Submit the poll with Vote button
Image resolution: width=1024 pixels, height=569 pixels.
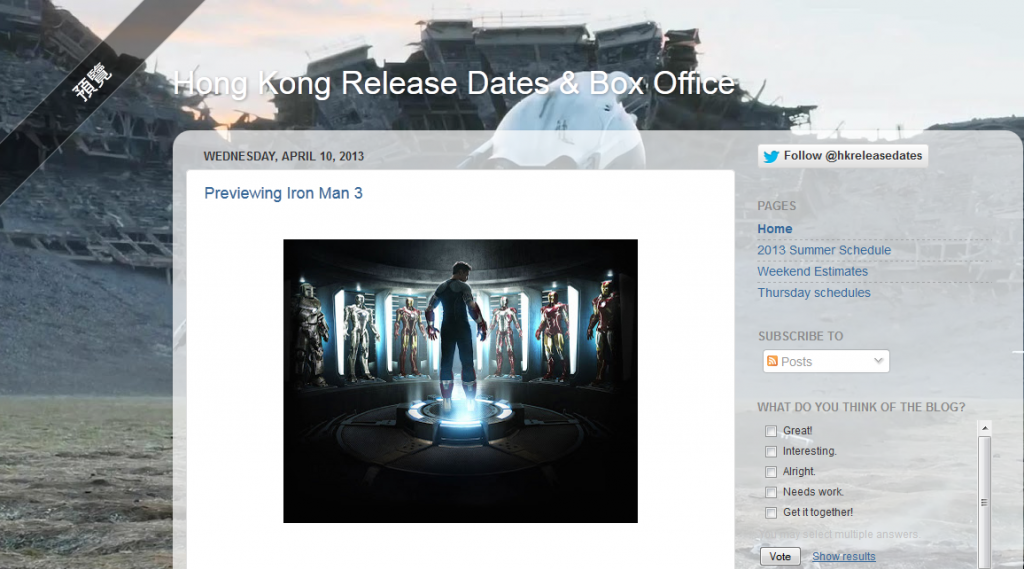[x=780, y=557]
